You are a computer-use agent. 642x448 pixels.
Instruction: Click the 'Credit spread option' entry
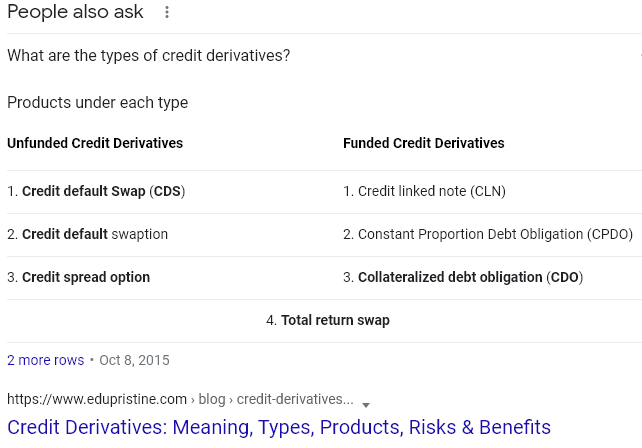(x=79, y=277)
